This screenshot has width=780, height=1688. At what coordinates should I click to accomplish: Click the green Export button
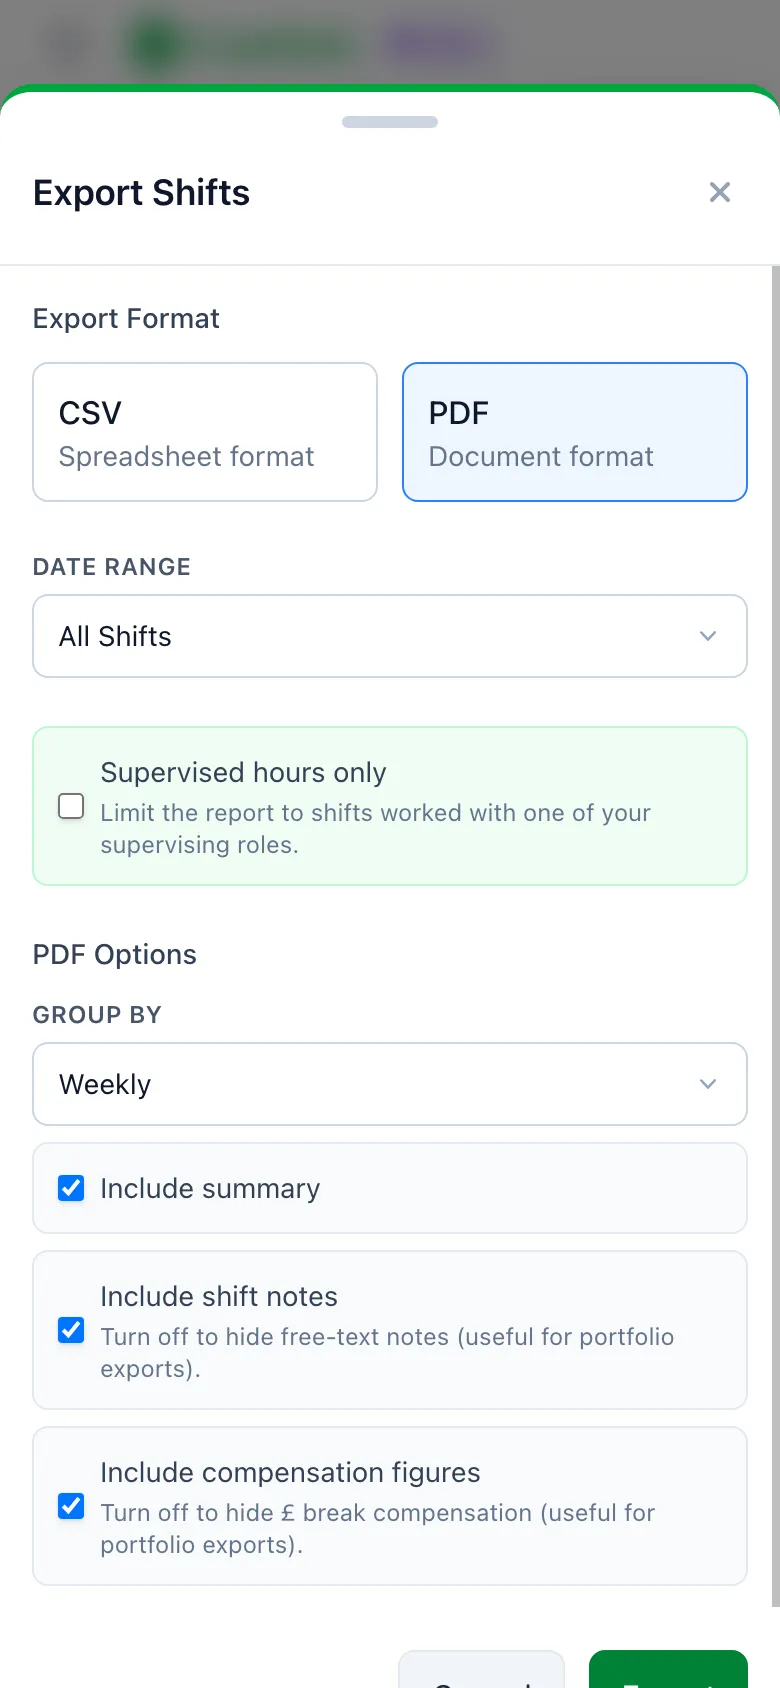coord(668,1680)
